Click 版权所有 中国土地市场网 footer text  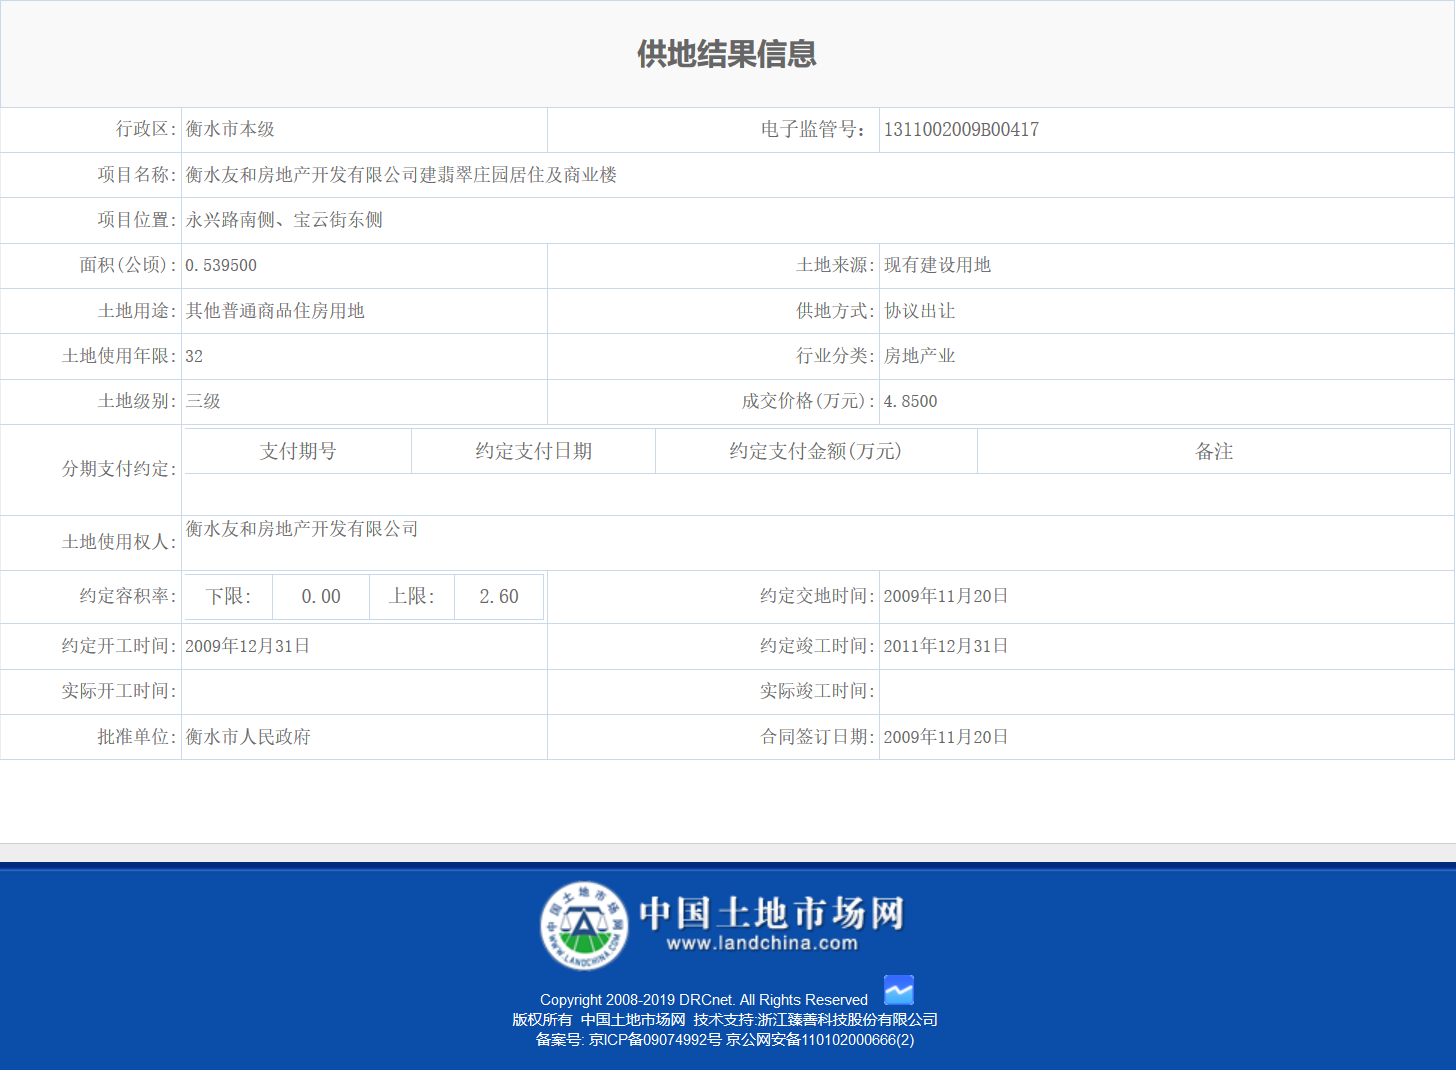(599, 1020)
